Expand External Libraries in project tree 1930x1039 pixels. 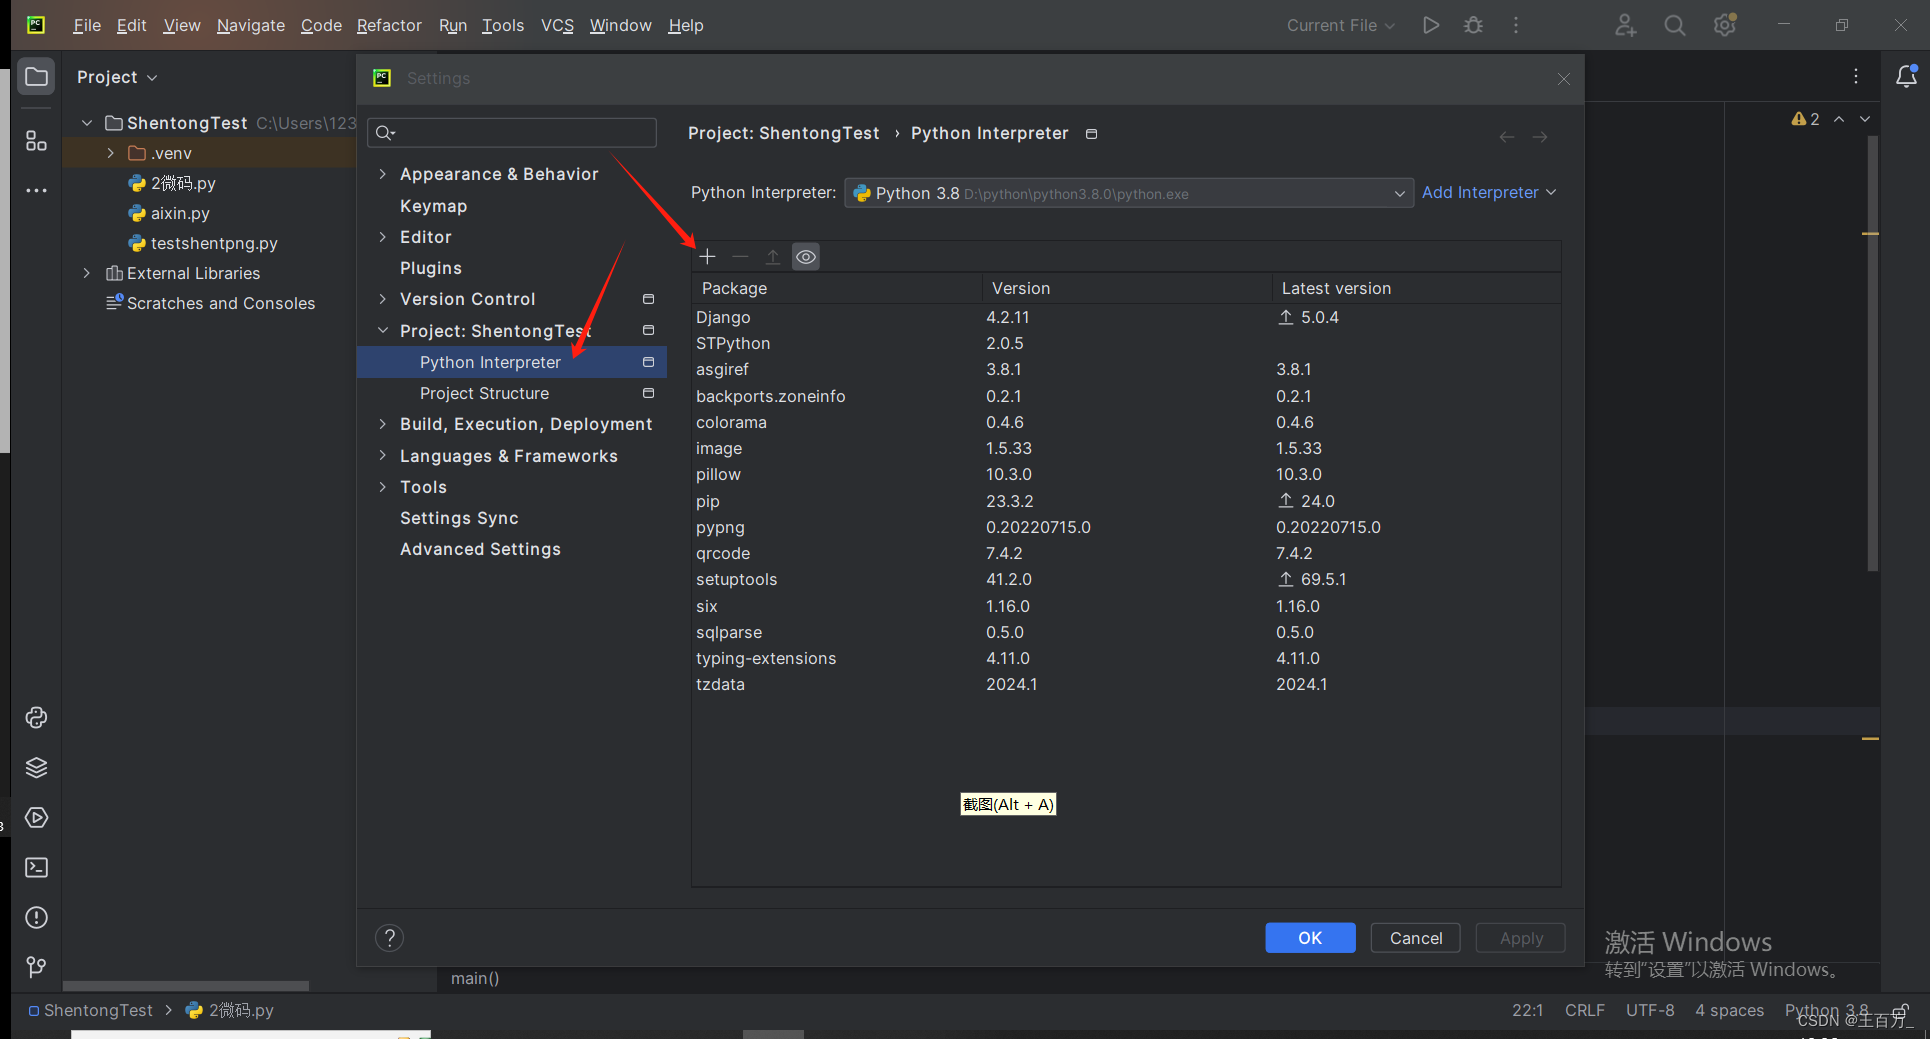[x=87, y=273]
